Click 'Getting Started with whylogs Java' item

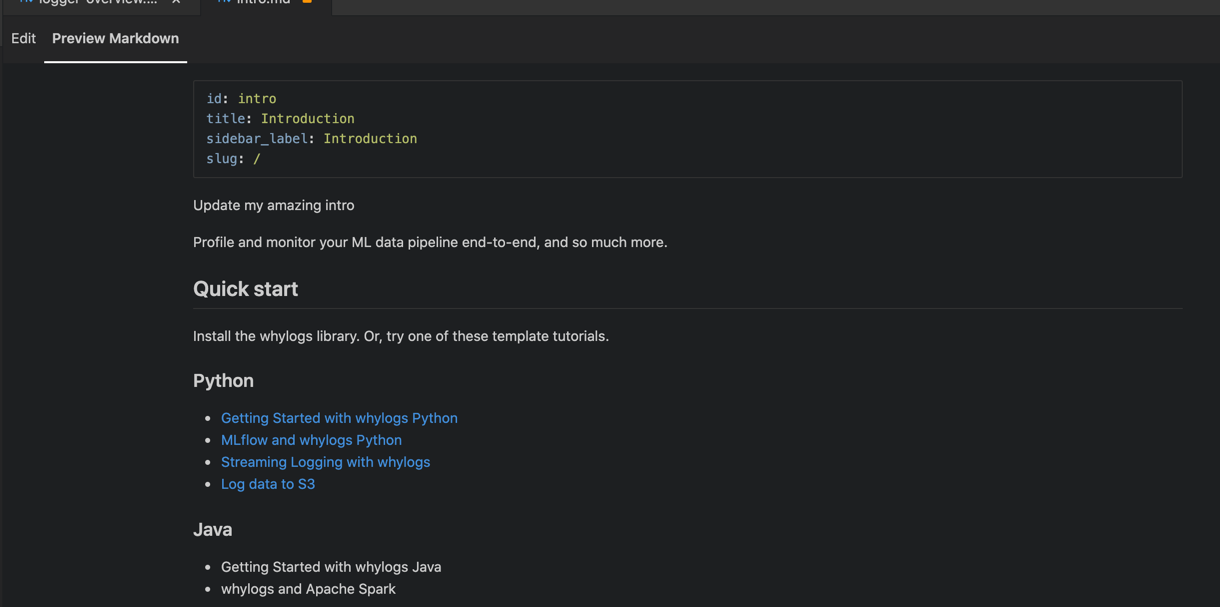click(x=331, y=567)
